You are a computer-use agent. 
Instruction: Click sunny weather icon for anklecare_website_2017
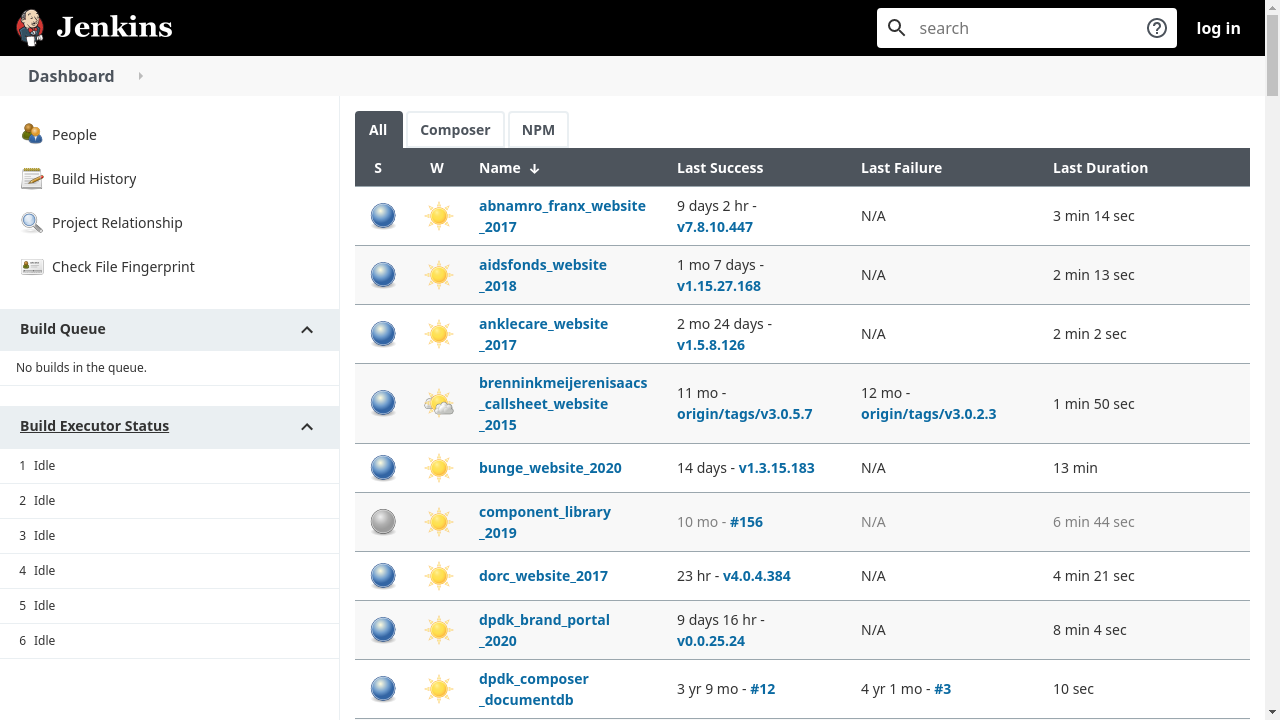[438, 334]
